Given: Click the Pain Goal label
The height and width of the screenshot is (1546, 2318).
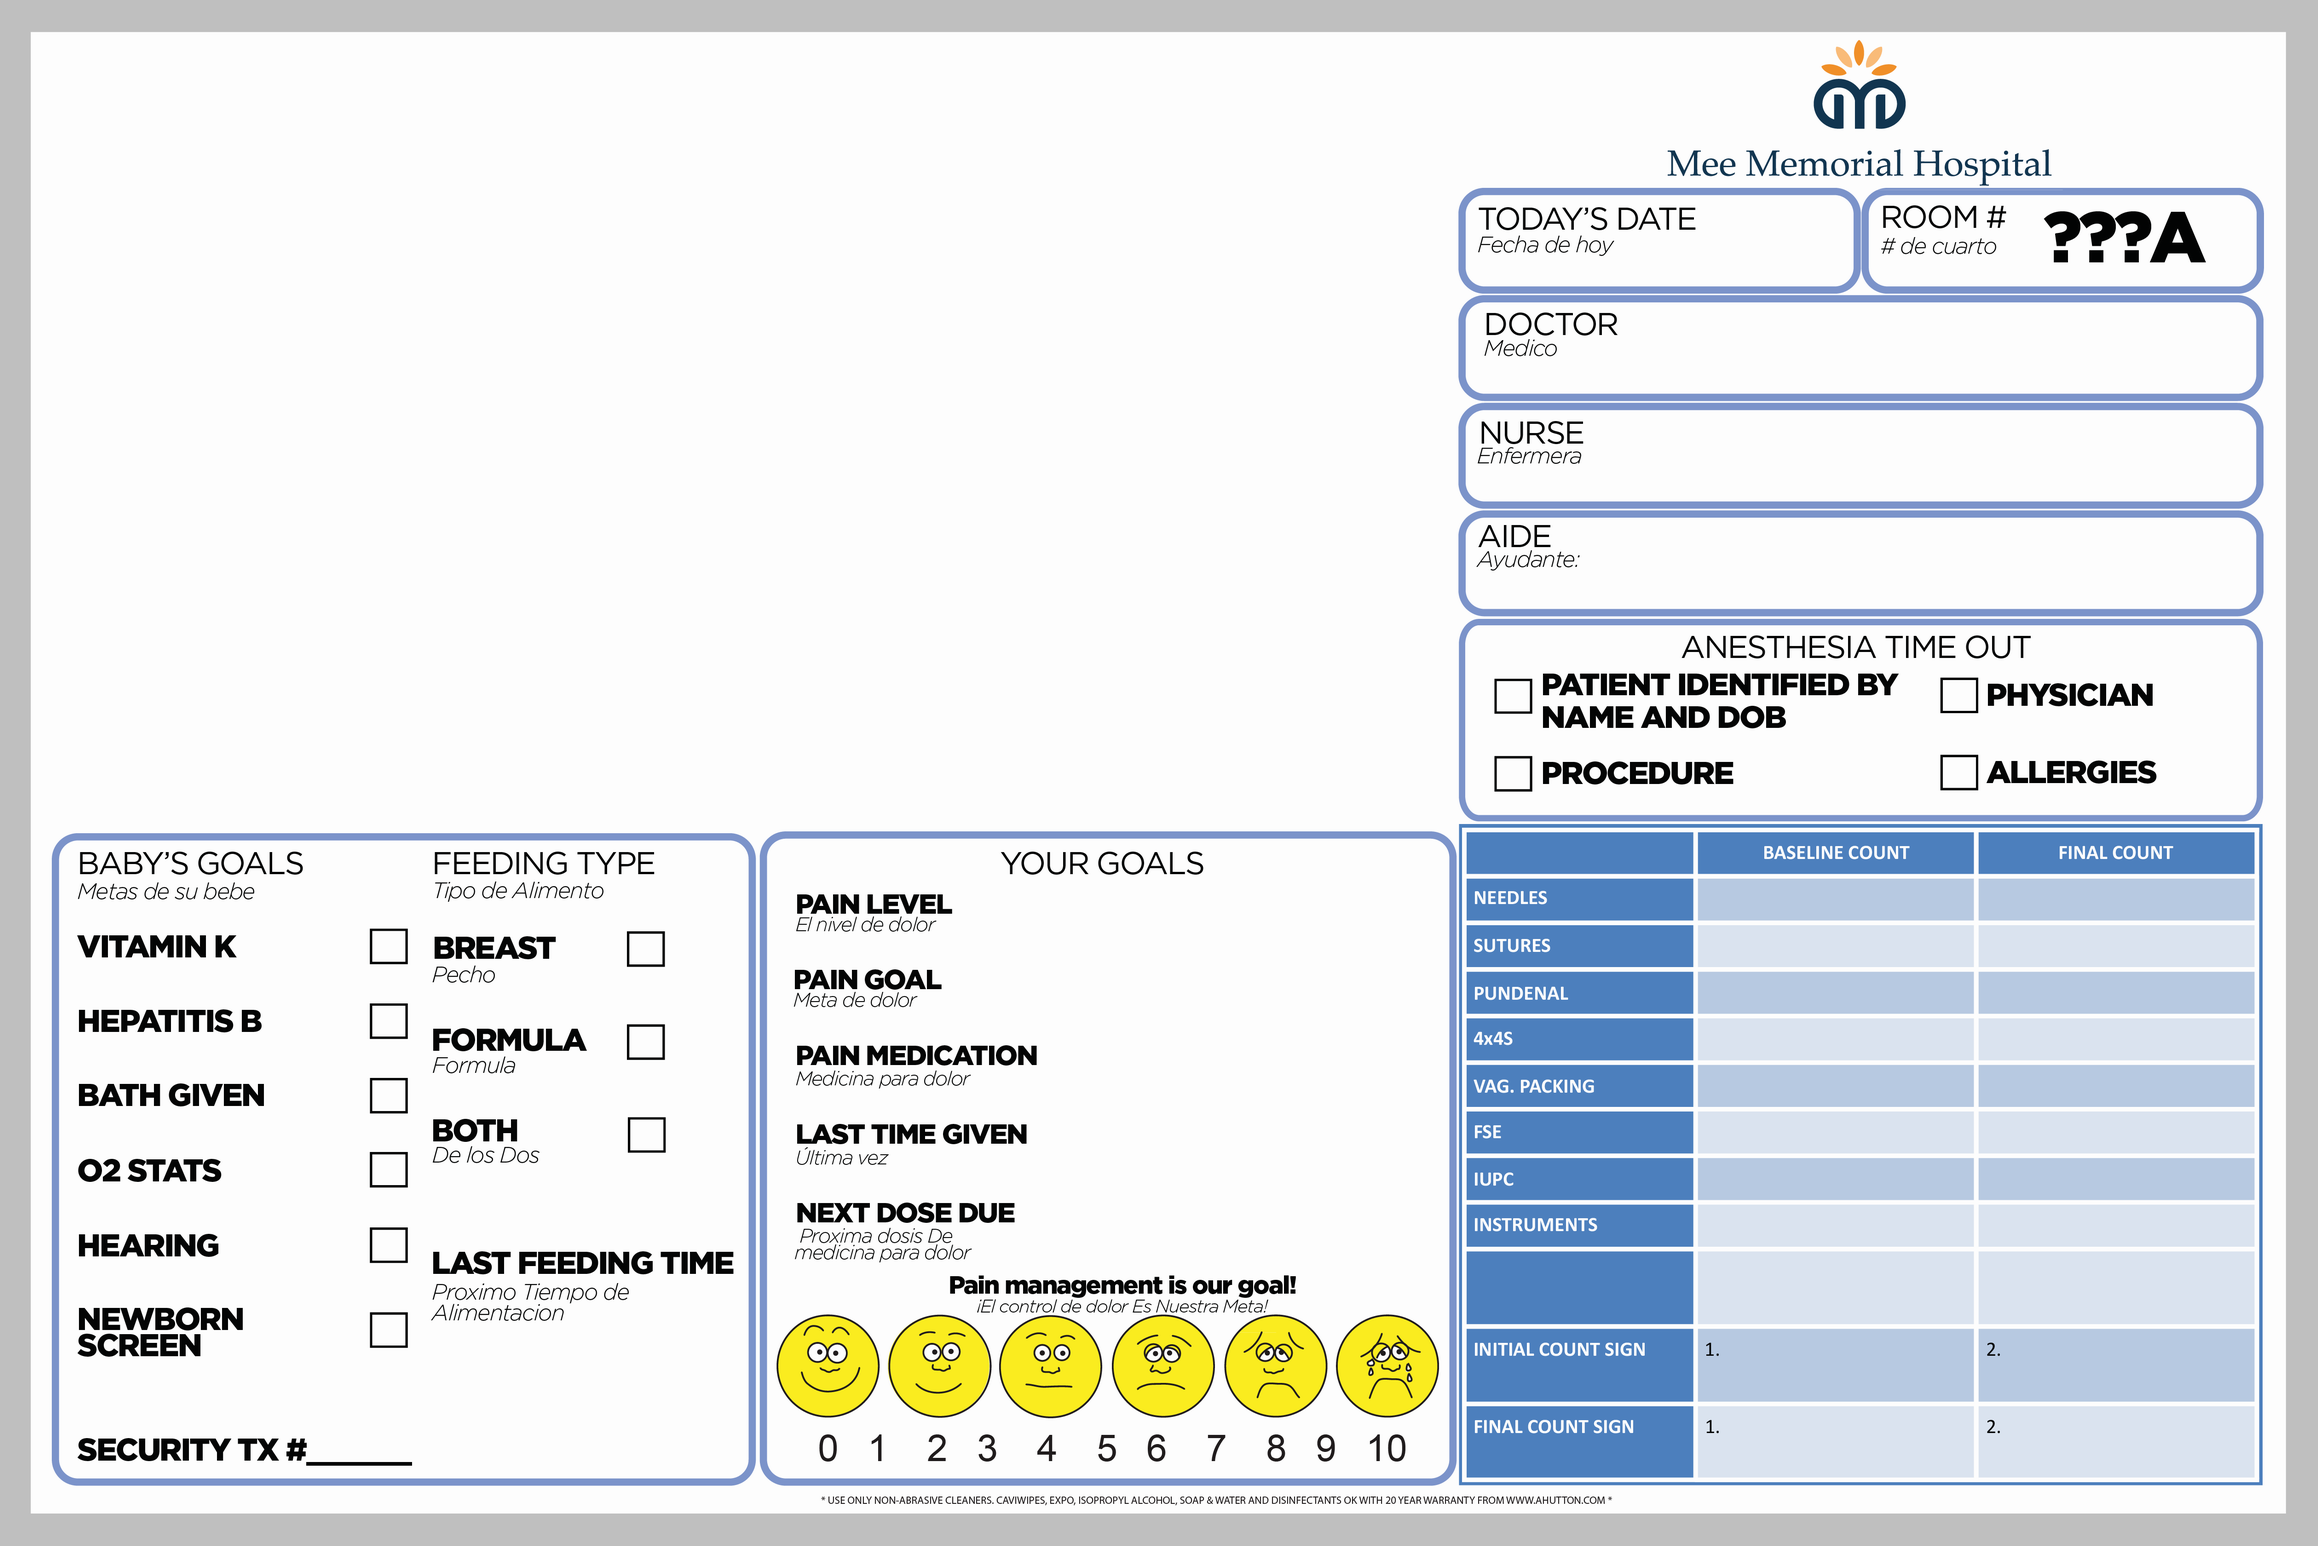Looking at the screenshot, I should tap(867, 979).
